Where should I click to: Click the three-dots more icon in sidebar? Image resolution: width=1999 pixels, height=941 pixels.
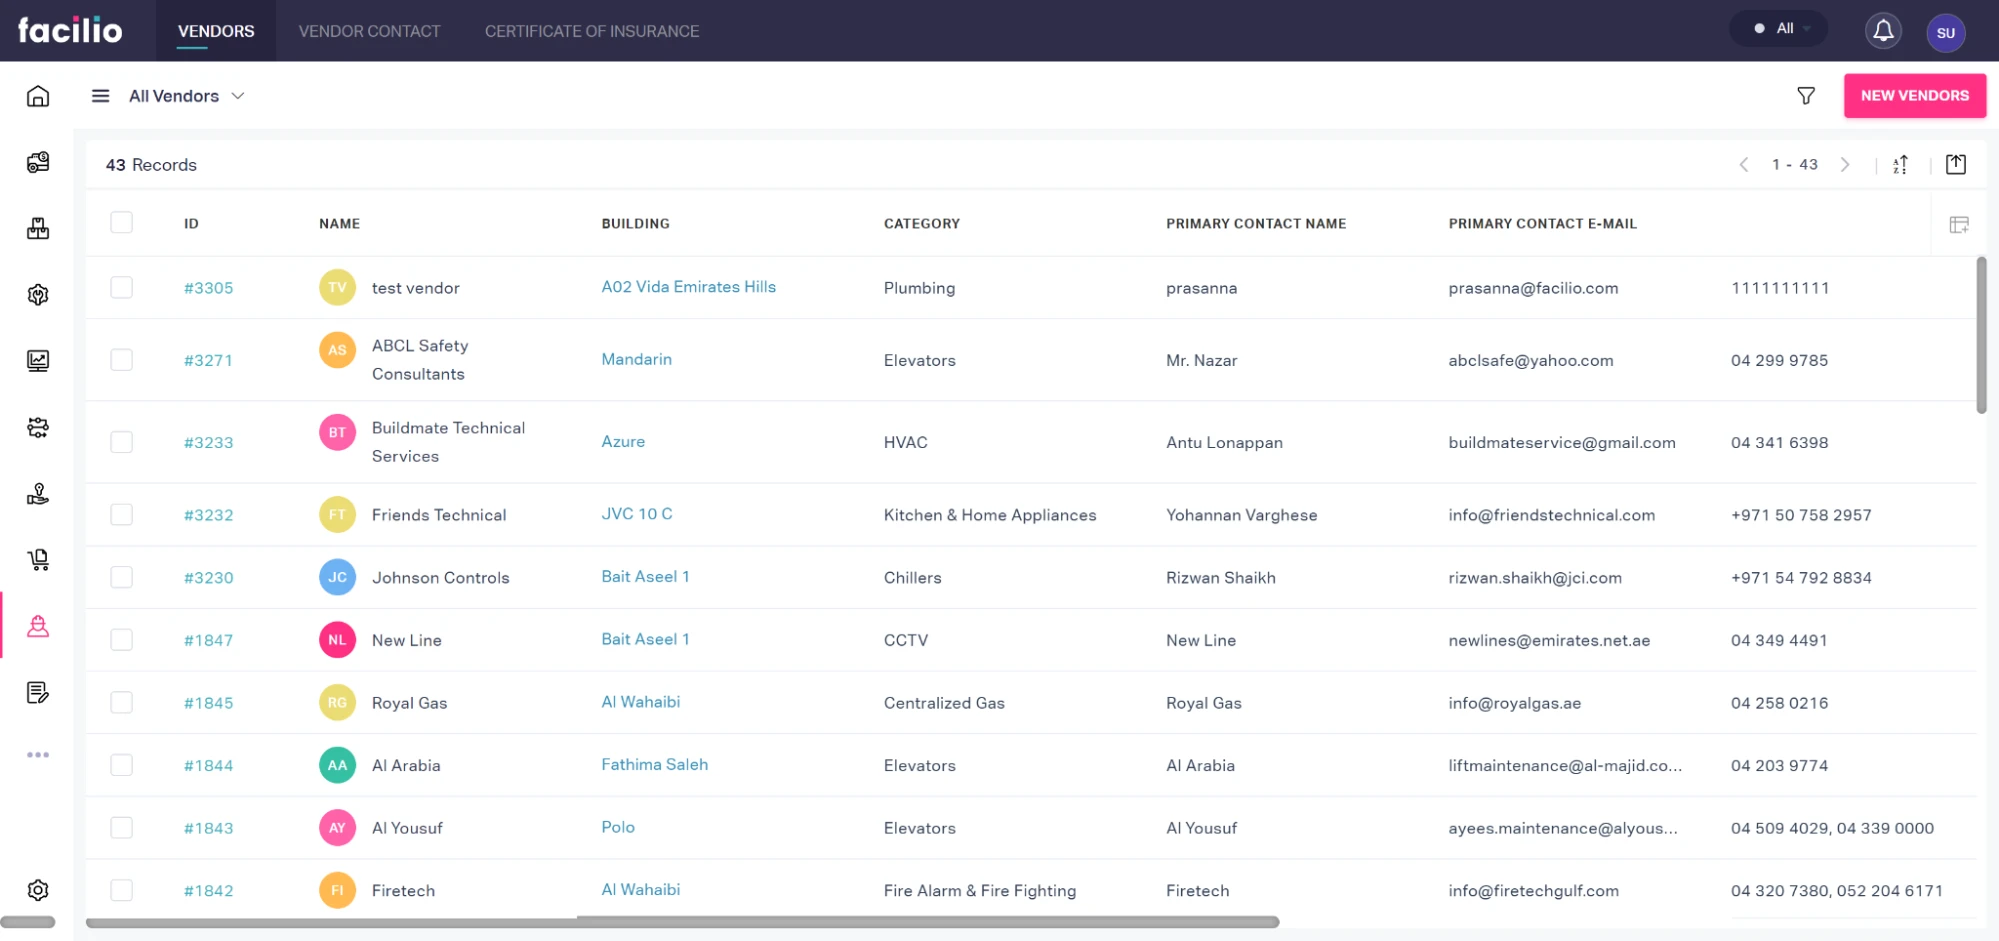coord(38,755)
